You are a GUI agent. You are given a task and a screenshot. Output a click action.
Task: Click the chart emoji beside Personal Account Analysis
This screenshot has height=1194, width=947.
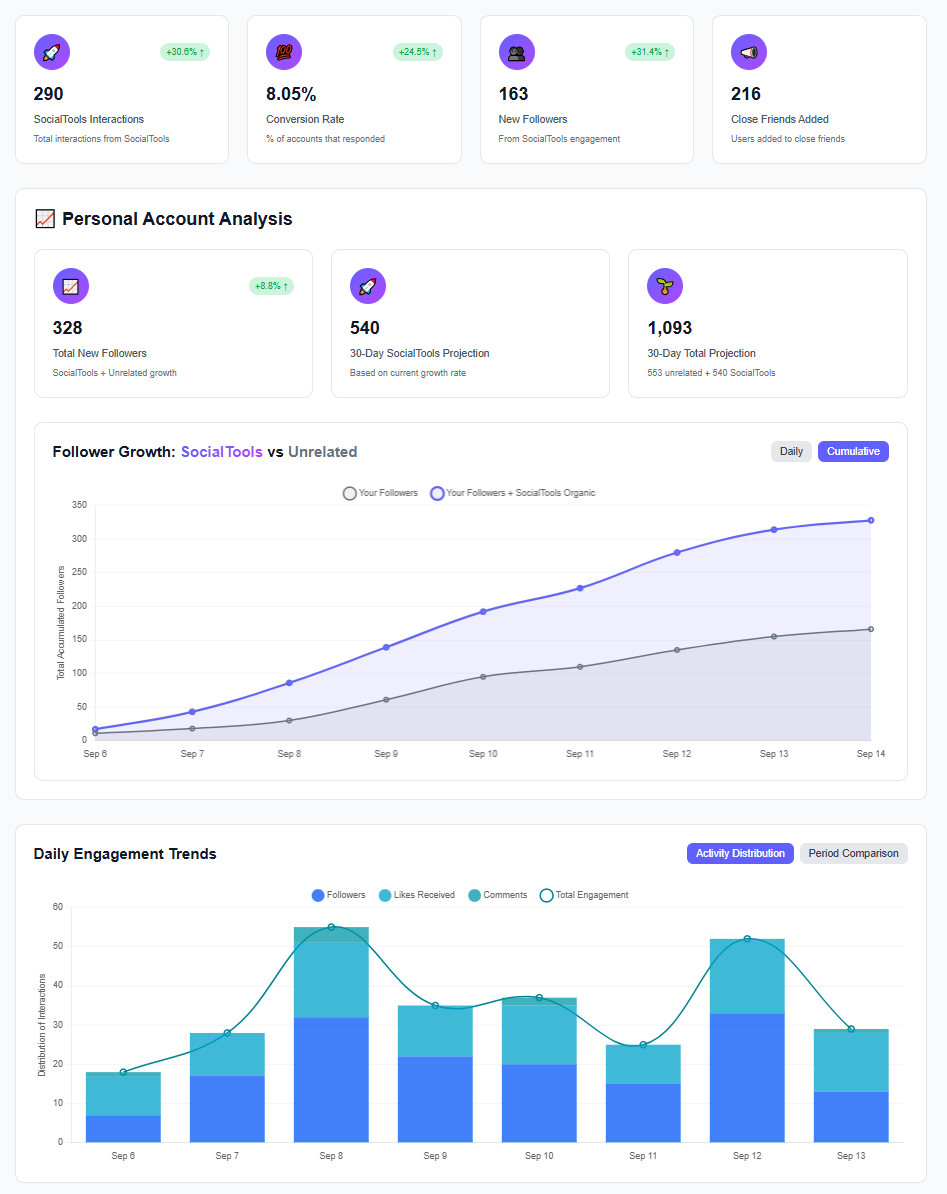click(x=45, y=219)
